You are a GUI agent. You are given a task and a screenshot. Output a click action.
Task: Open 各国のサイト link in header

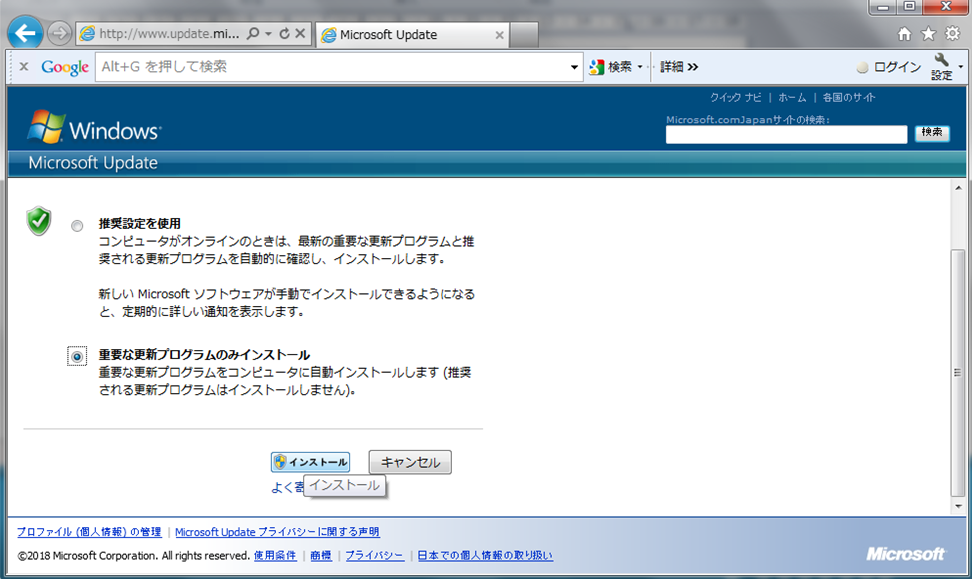849,97
